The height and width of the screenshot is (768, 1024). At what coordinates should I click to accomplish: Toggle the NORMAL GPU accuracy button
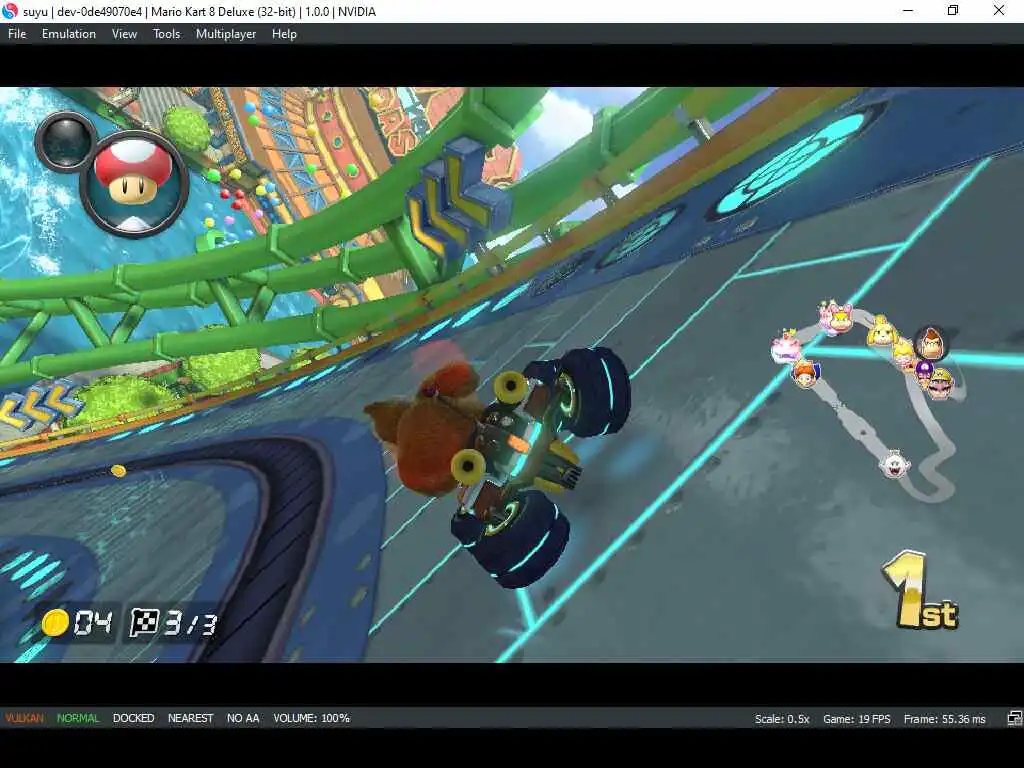[78, 718]
